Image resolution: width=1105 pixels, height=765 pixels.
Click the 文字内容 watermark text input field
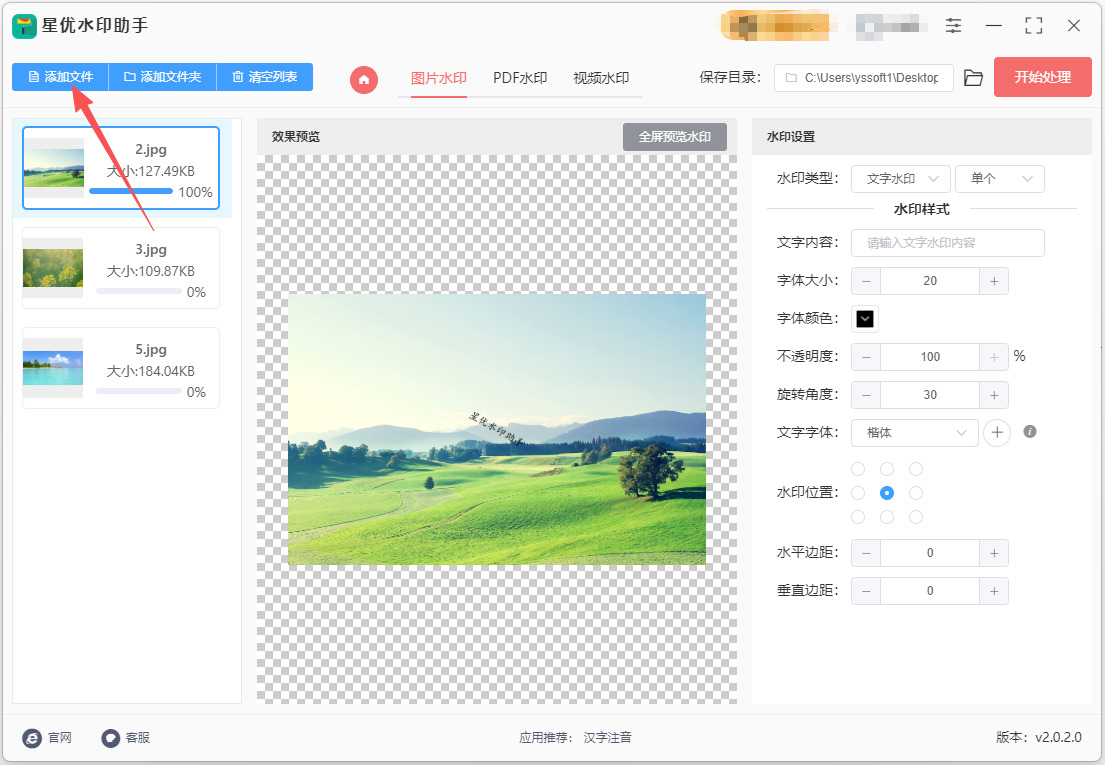pyautogui.click(x=947, y=243)
